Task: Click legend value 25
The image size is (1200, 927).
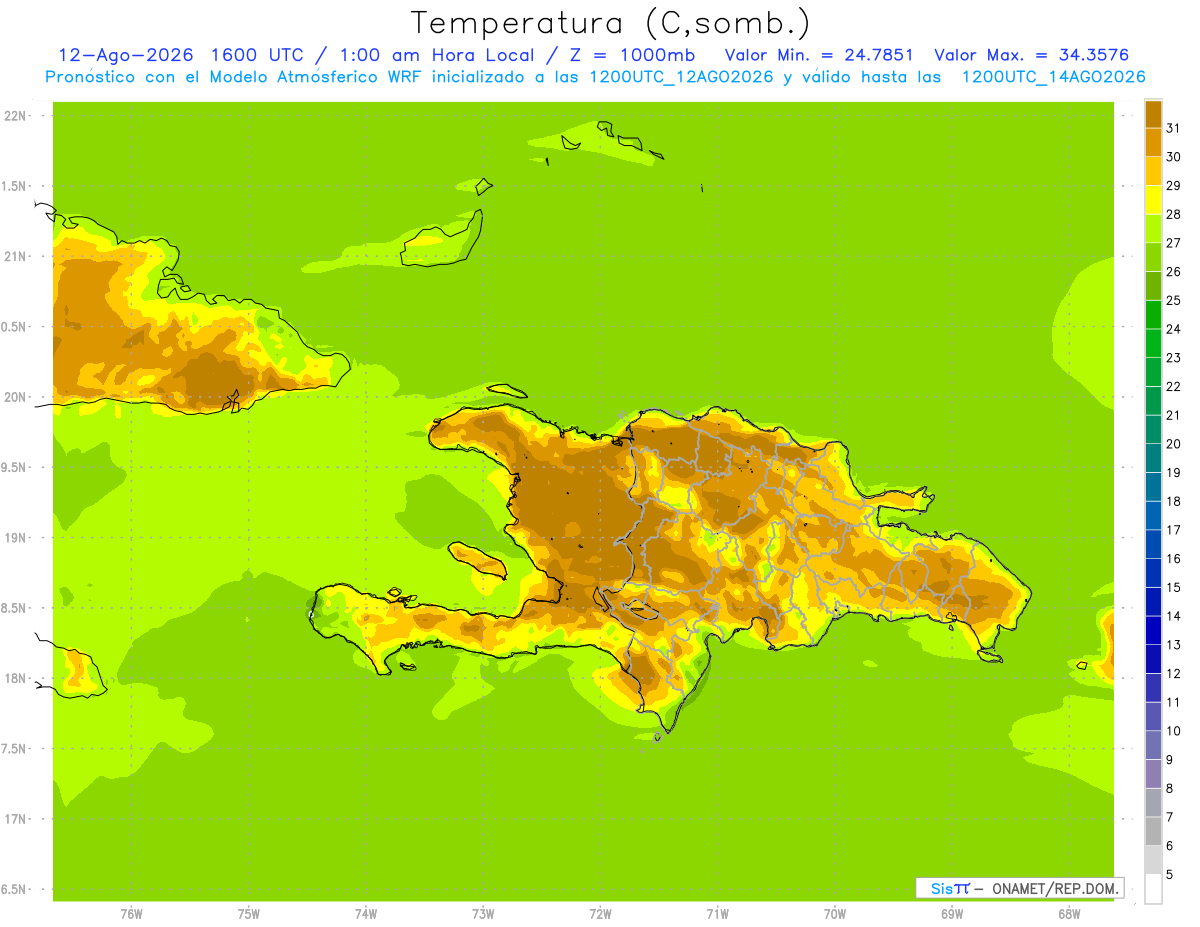Action: pos(1173,300)
